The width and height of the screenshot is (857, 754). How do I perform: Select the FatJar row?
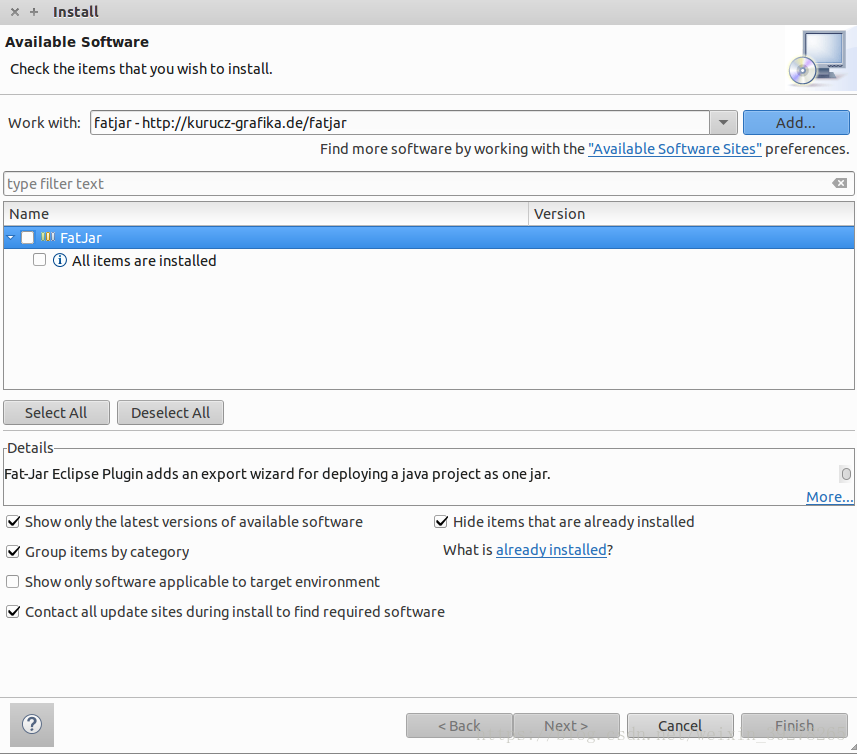click(x=429, y=237)
